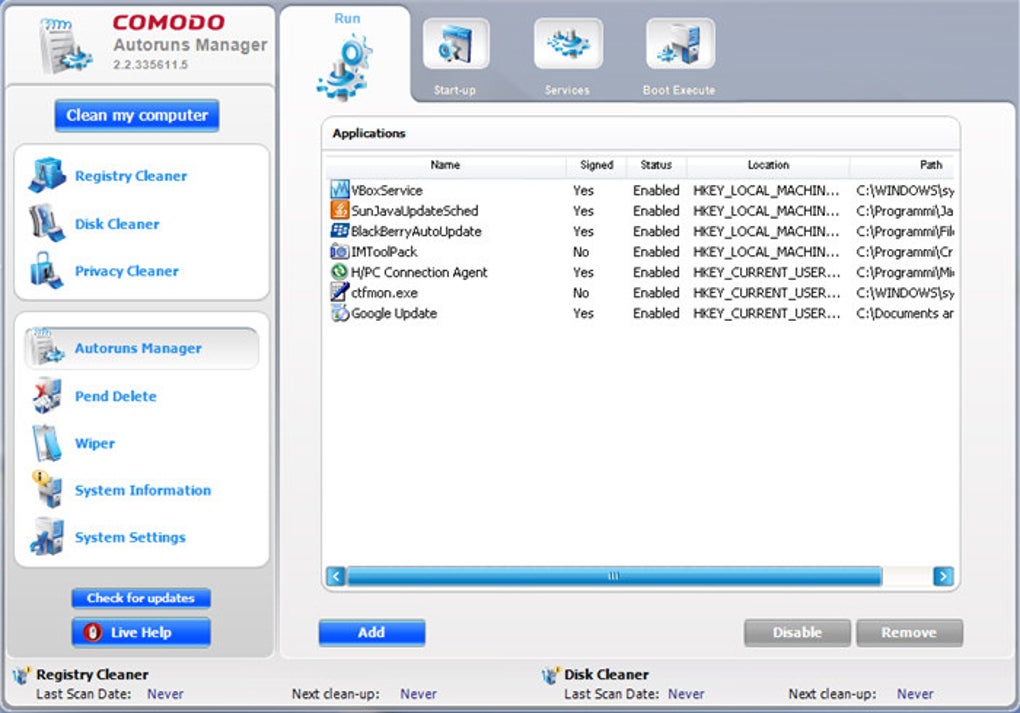Open System Settings
The height and width of the screenshot is (713, 1020).
(128, 537)
